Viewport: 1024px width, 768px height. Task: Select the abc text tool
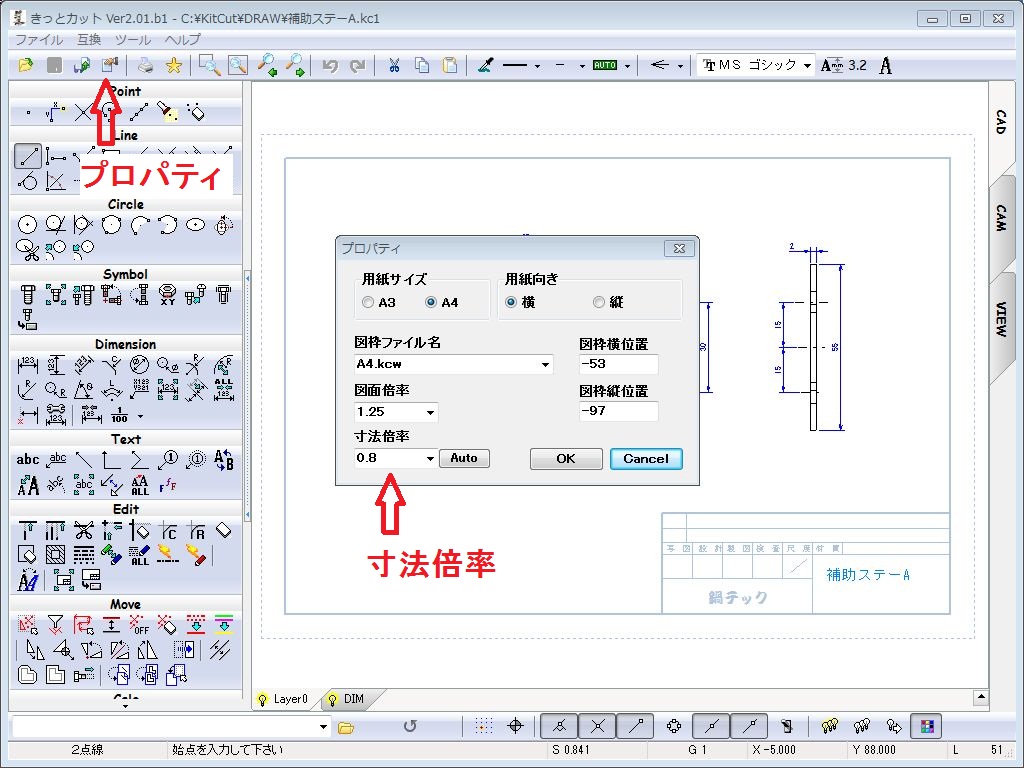27,460
